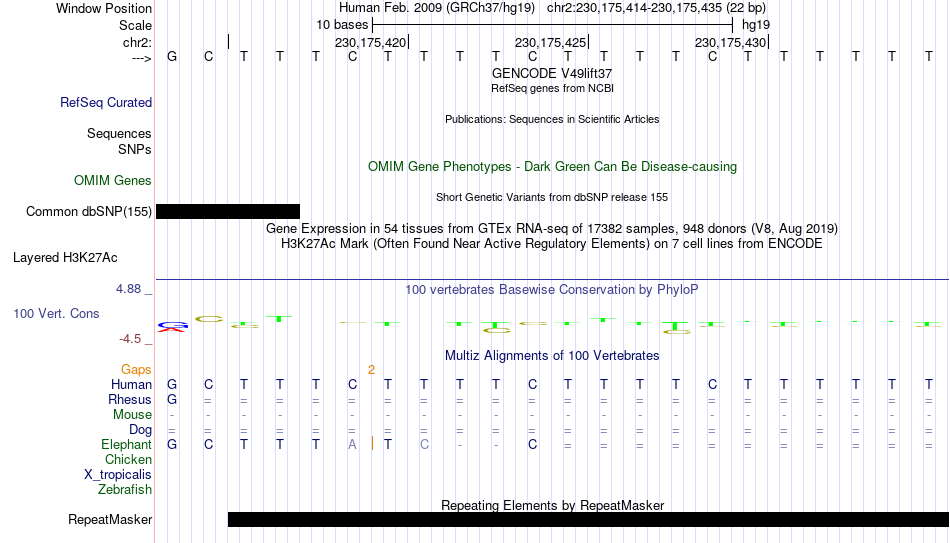The height and width of the screenshot is (543, 950).
Task: Click the ---> sequence direction arrow label
Action: click(141, 58)
